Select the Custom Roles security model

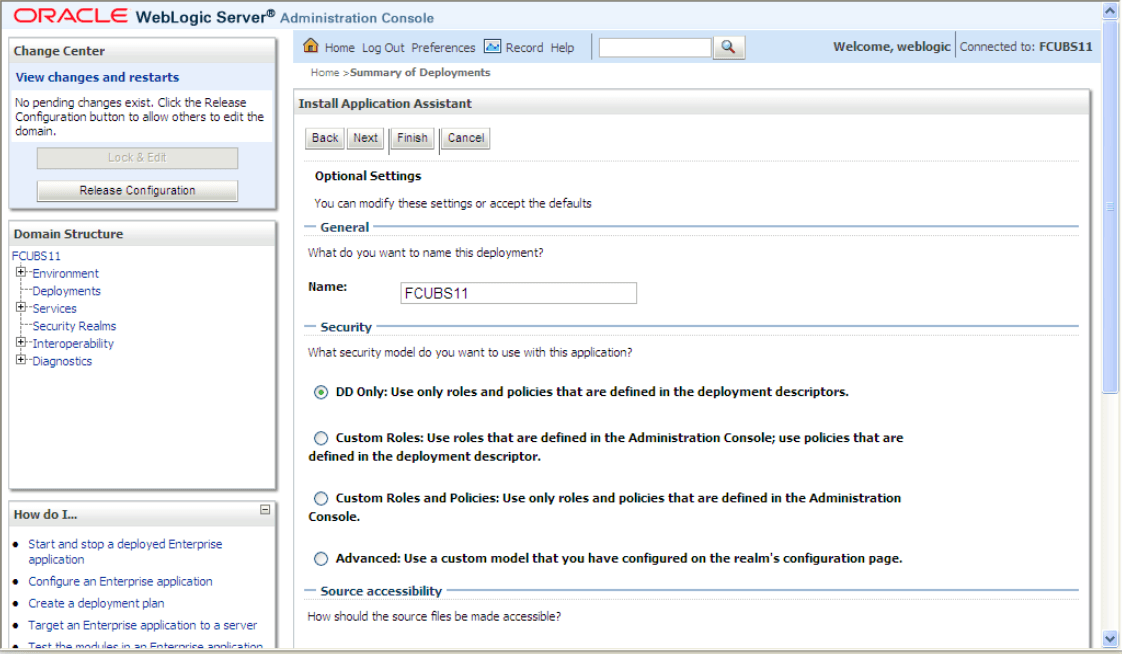pyautogui.click(x=321, y=438)
